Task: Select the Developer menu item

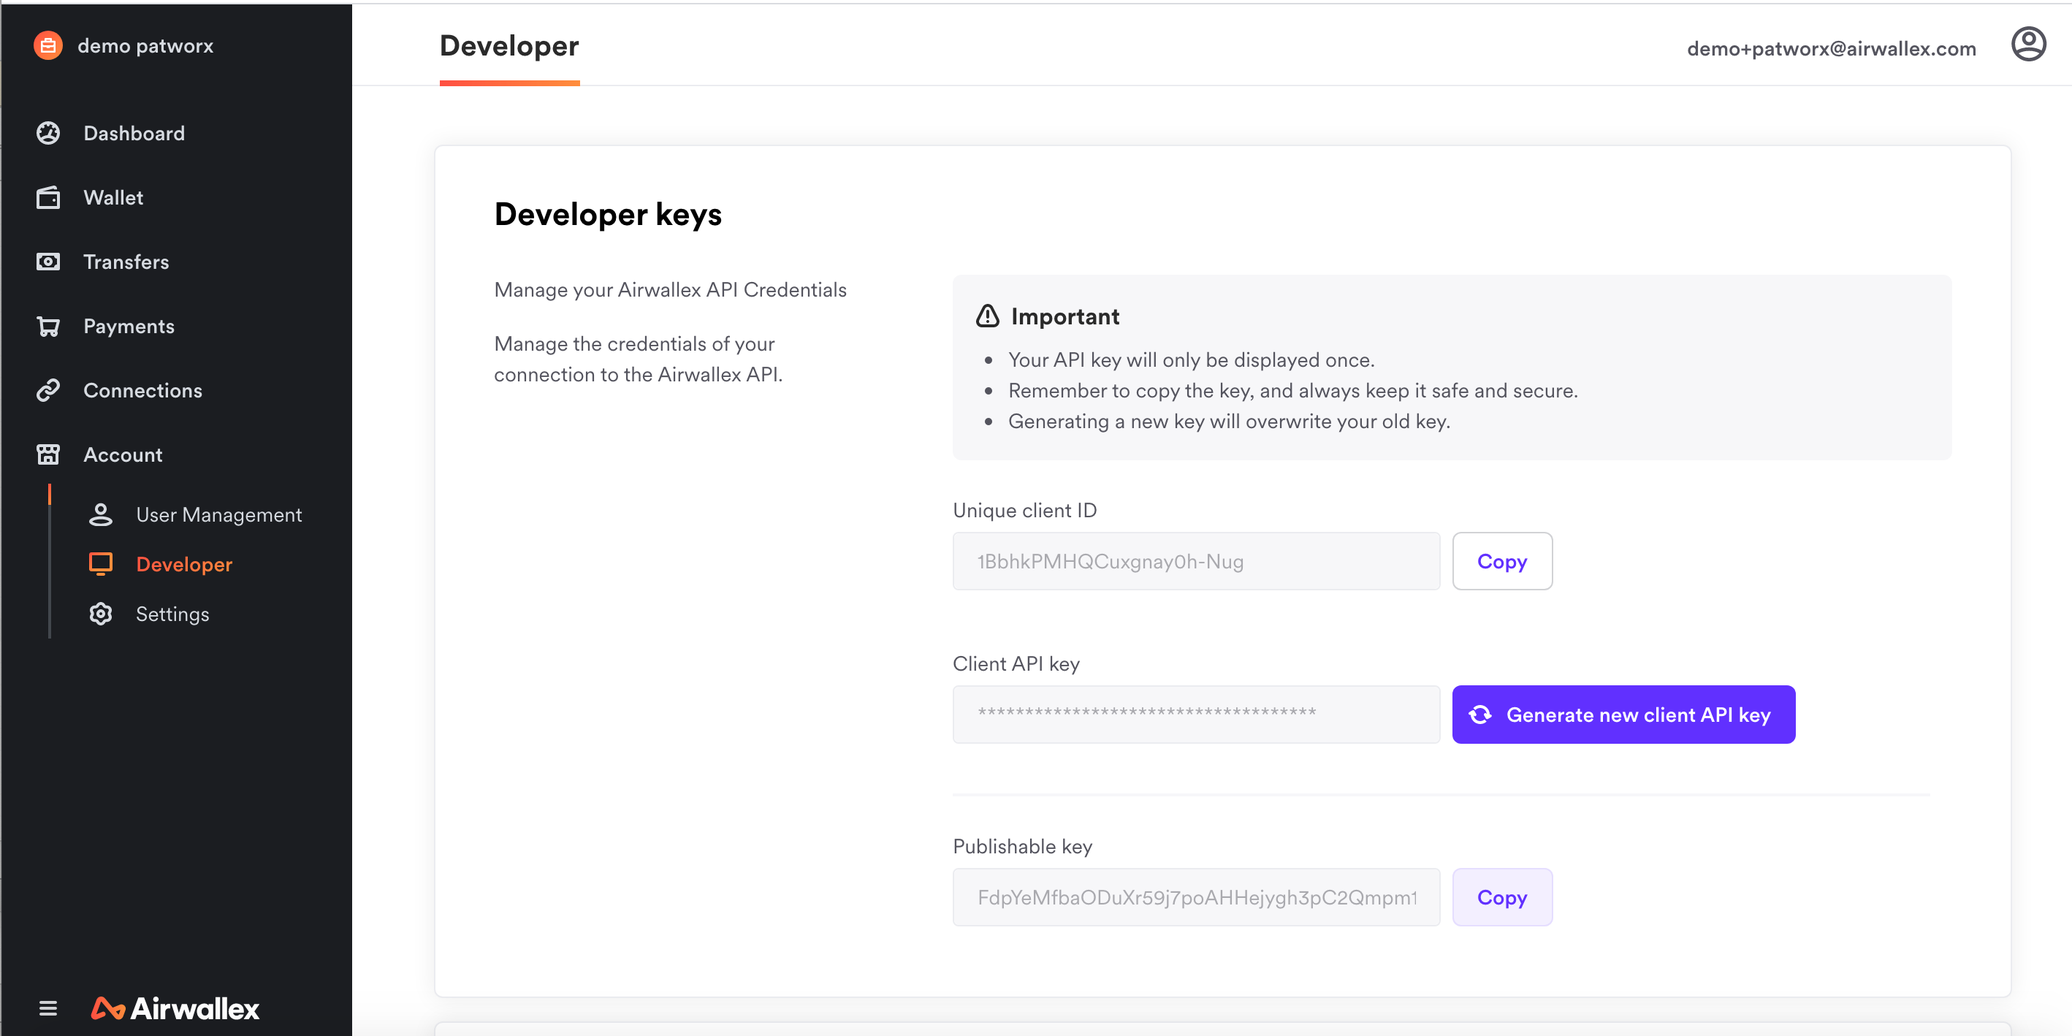Action: (184, 563)
